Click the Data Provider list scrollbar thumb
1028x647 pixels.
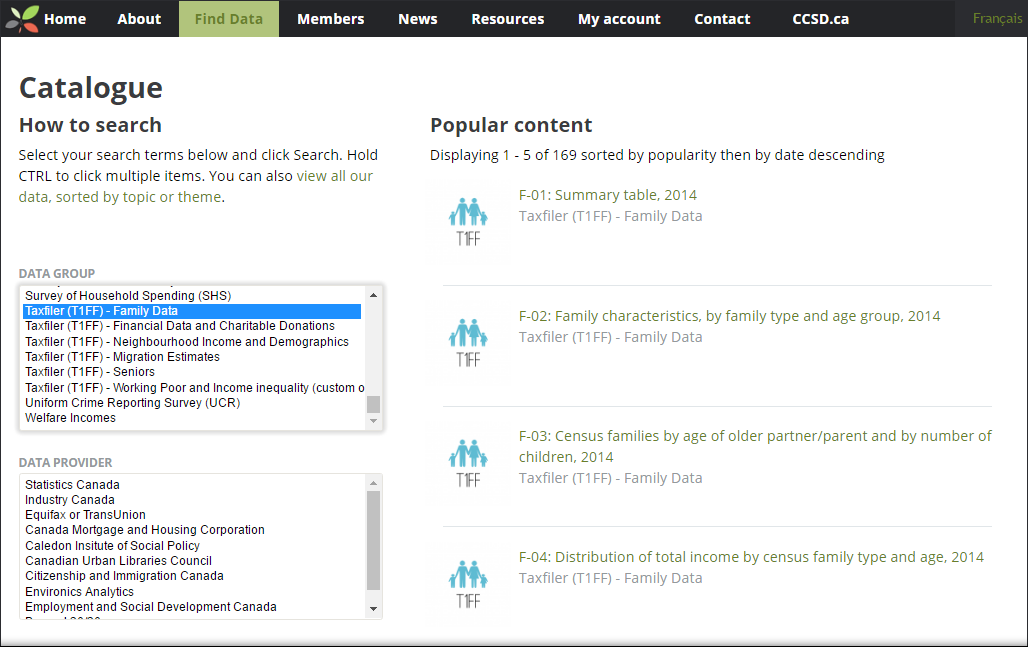(373, 541)
